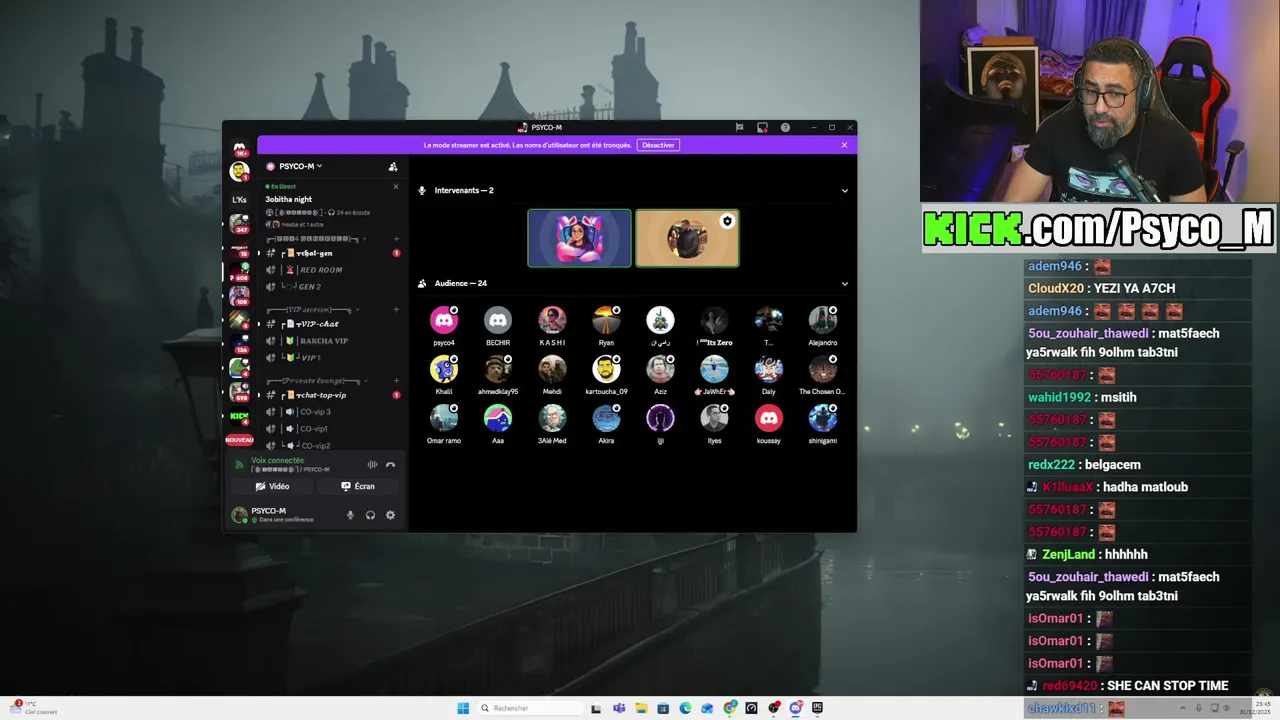Open the PSYCO-M user profile panel
1280x720 pixels.
click(284, 515)
